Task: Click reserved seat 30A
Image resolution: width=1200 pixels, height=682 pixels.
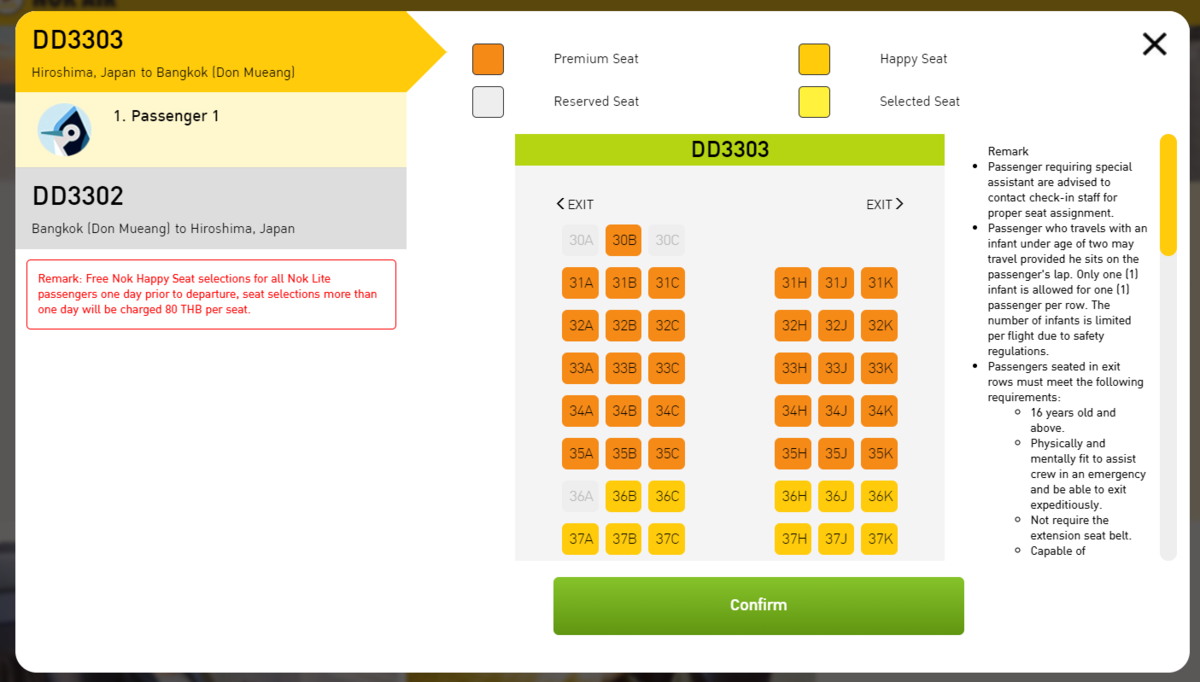Action: click(581, 240)
